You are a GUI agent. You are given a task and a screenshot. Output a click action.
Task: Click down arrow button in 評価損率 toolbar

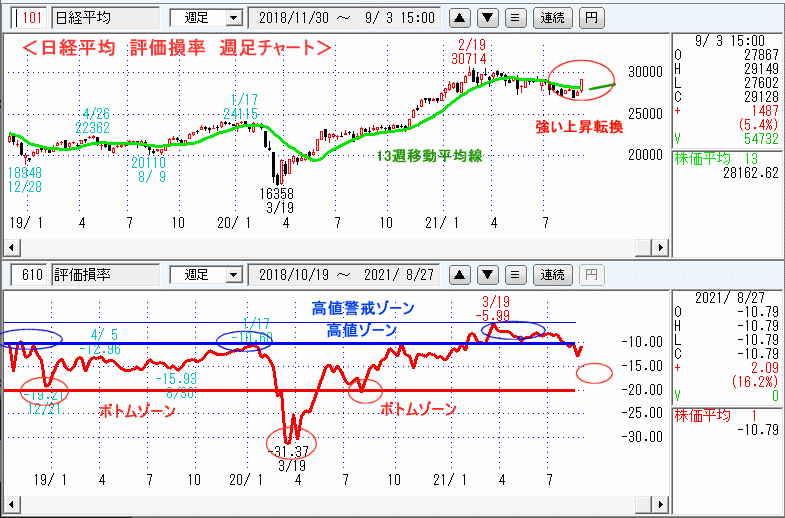tap(488, 275)
